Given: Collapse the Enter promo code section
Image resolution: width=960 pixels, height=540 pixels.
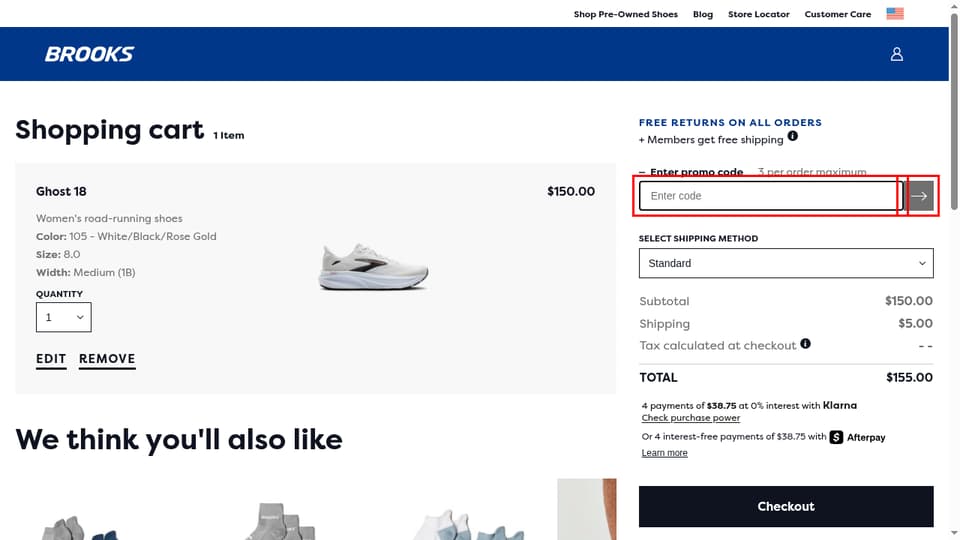Looking at the screenshot, I should [691, 172].
